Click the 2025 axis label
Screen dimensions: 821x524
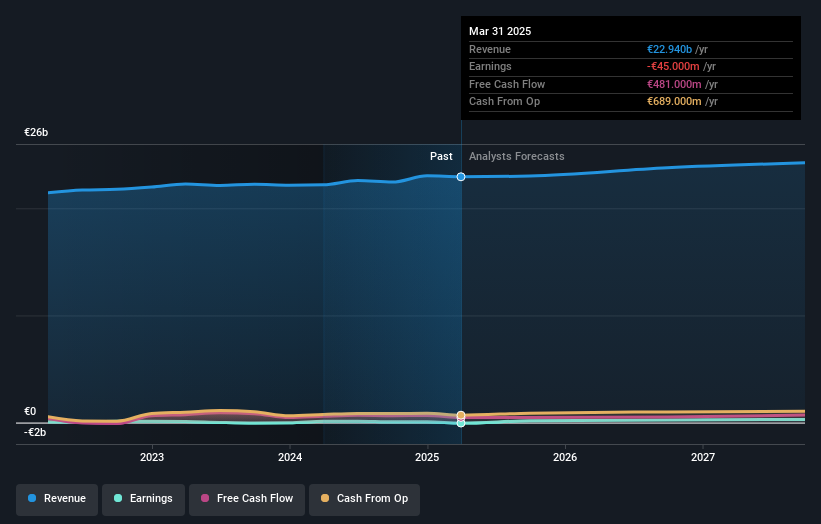tap(427, 458)
